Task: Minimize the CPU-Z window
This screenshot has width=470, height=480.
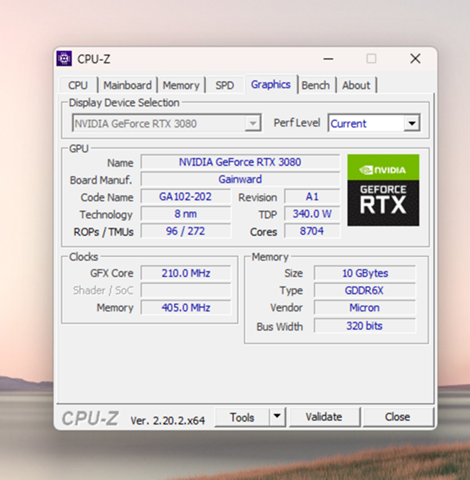Action: (x=328, y=59)
